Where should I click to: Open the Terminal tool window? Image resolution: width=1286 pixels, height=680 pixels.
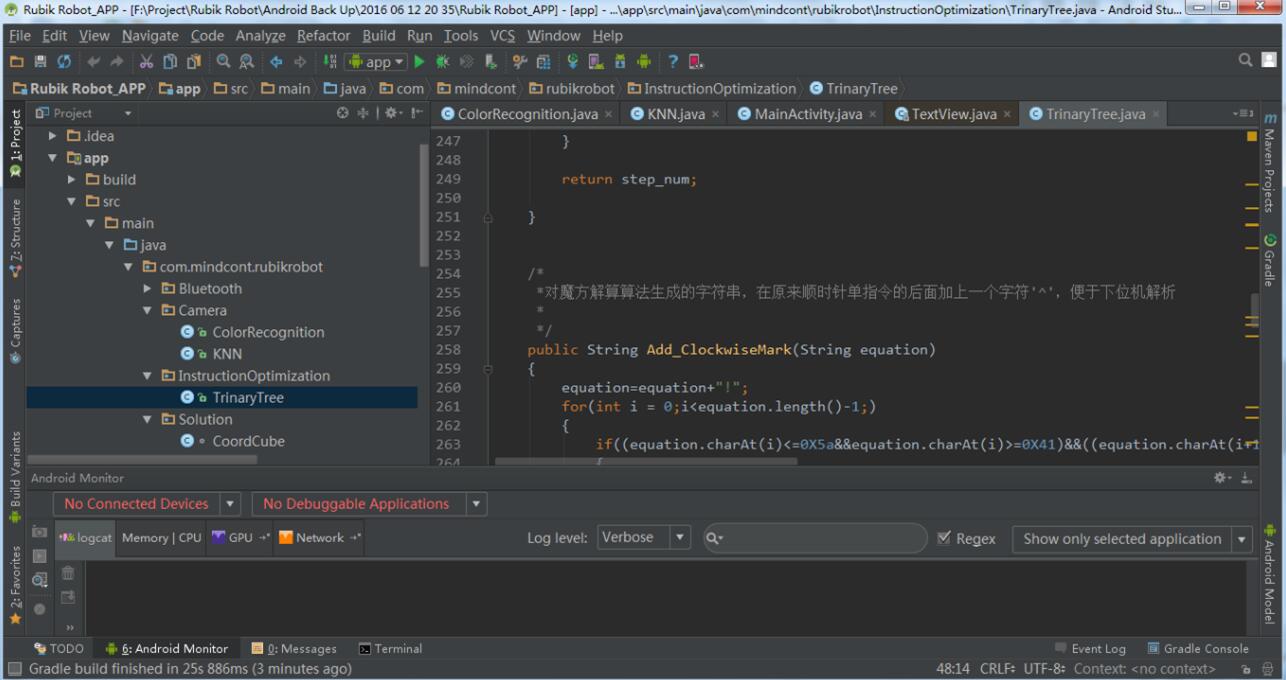tap(390, 649)
